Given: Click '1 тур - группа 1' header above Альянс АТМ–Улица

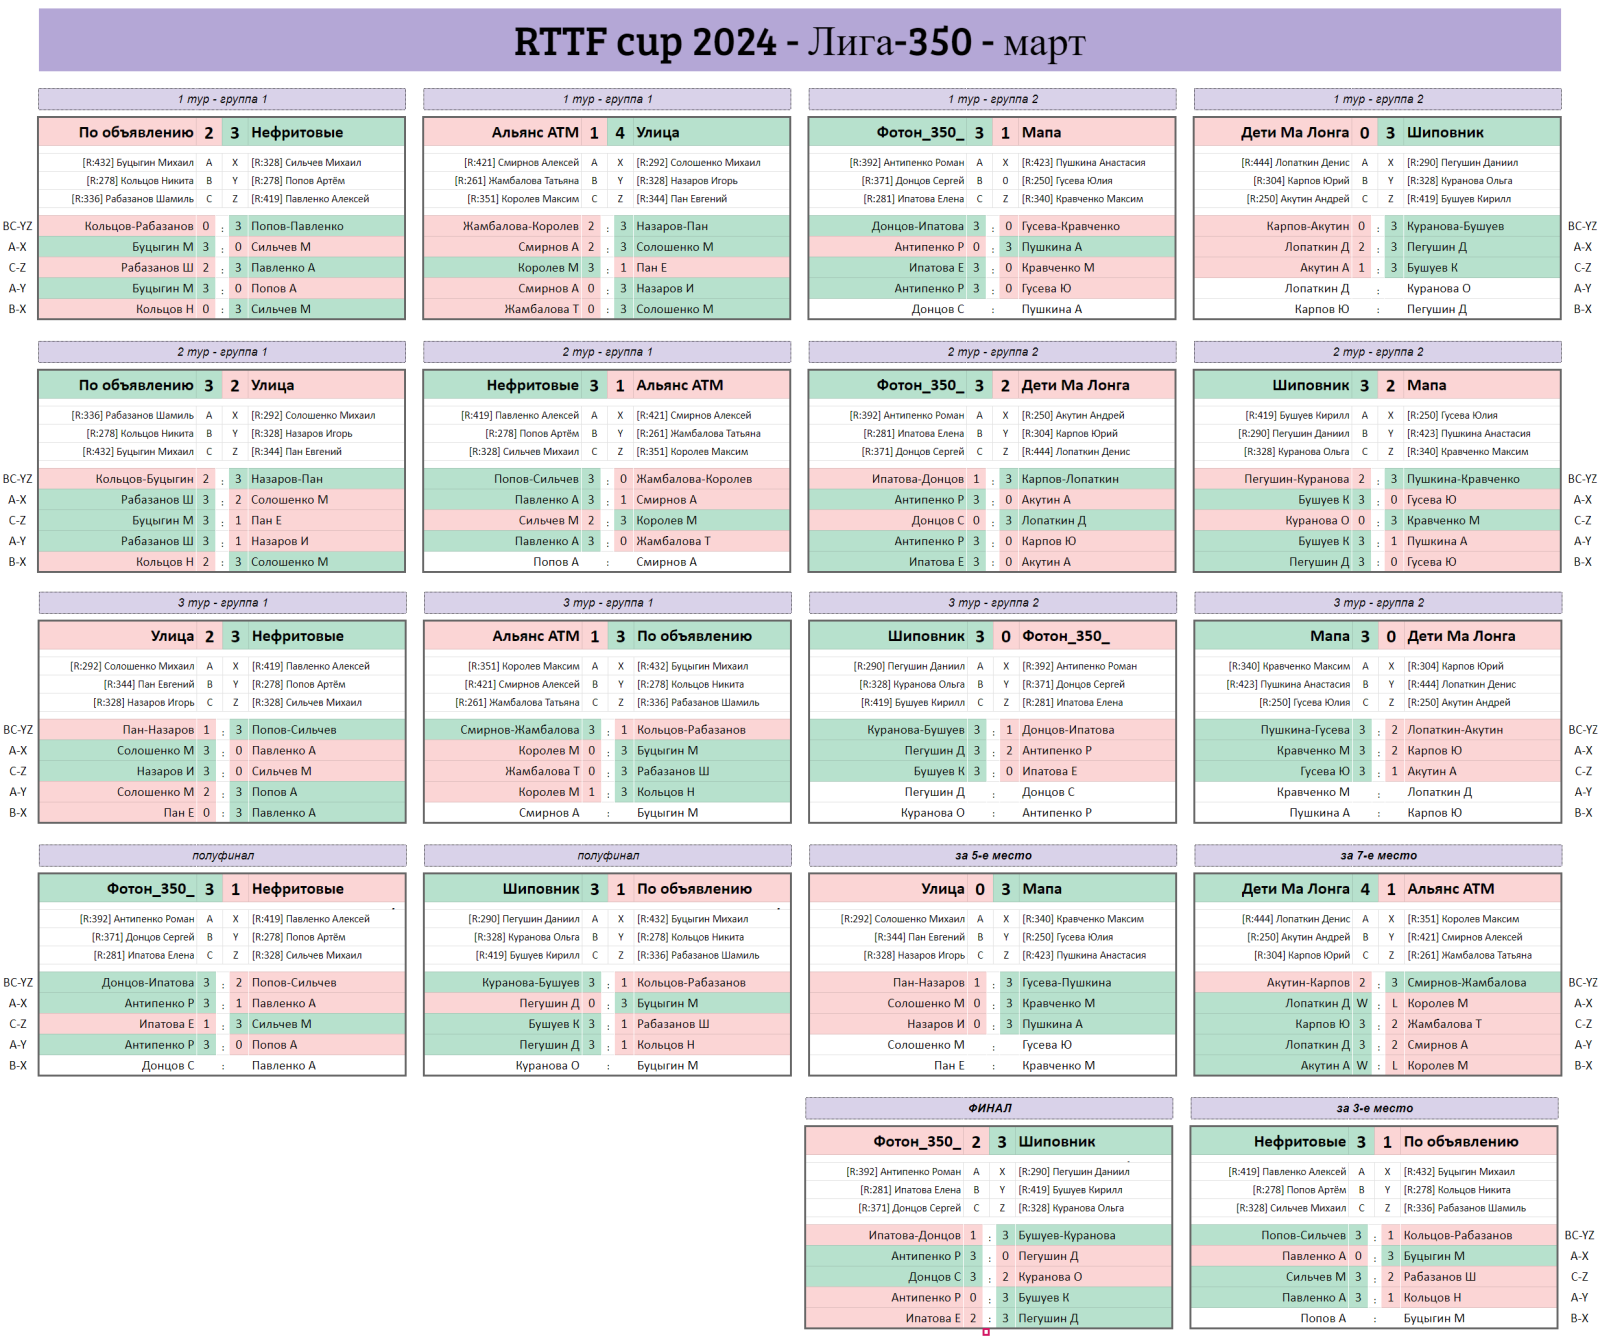Looking at the screenshot, I should [x=607, y=99].
